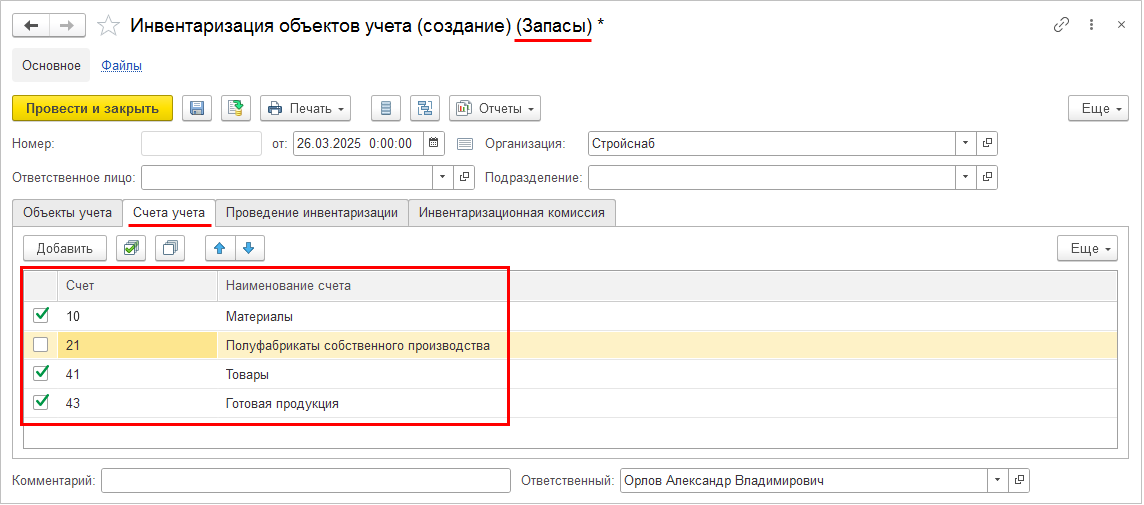Click the uncheck all rows icon

[170, 248]
